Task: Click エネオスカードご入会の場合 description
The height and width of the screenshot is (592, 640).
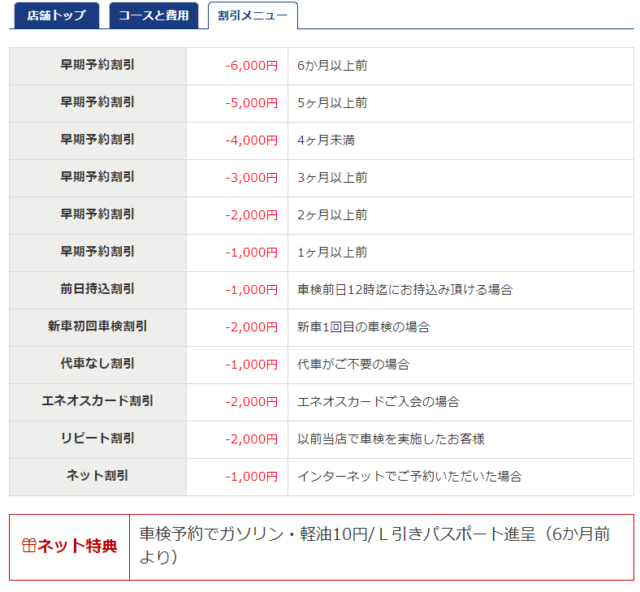Action: [378, 402]
